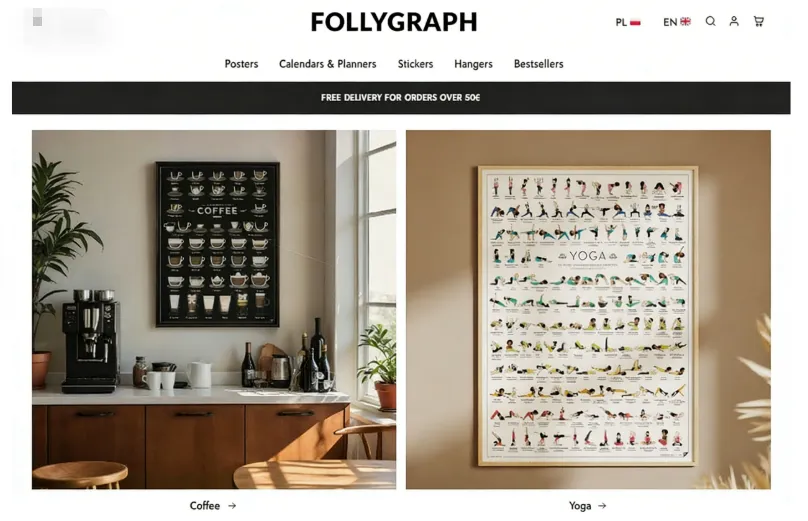The width and height of the screenshot is (808, 521).
Task: Switch language to PL
Action: coord(628,22)
